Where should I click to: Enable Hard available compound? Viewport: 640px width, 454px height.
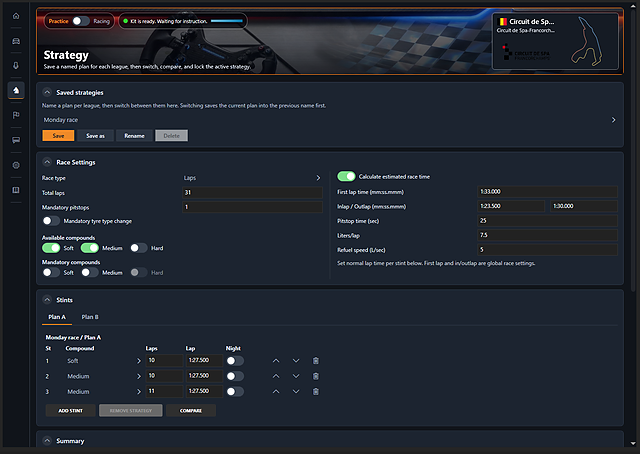[x=139, y=248]
